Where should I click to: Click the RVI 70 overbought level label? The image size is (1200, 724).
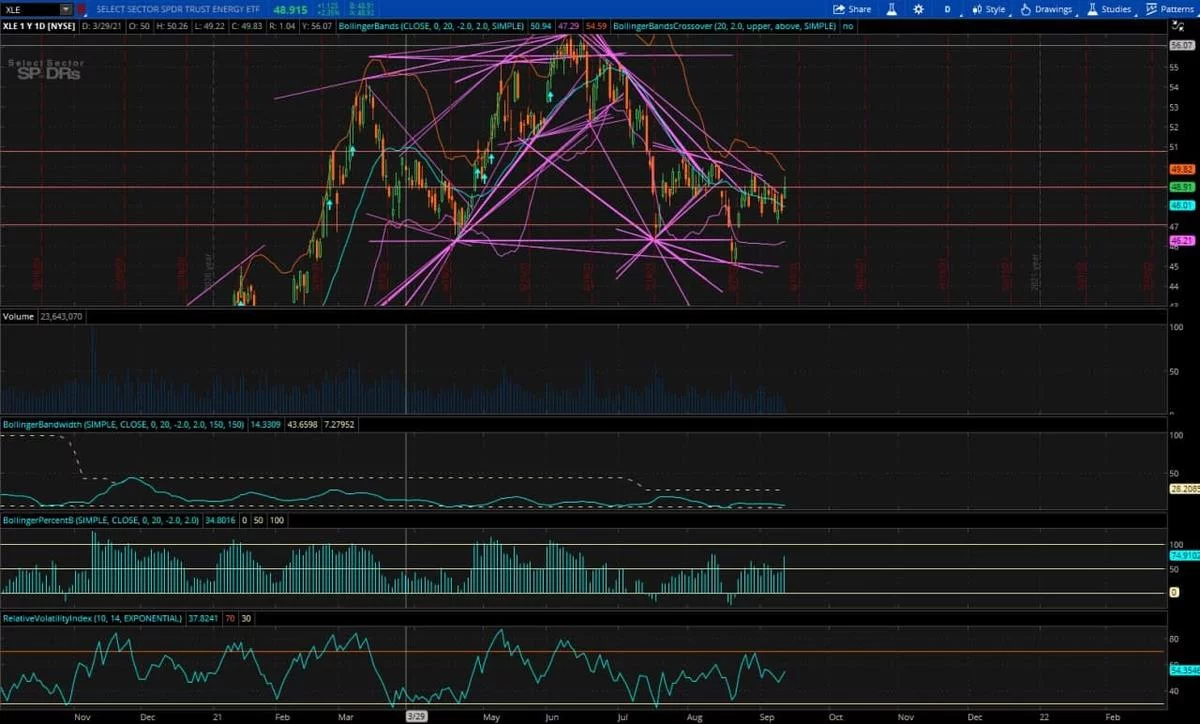(x=231, y=618)
